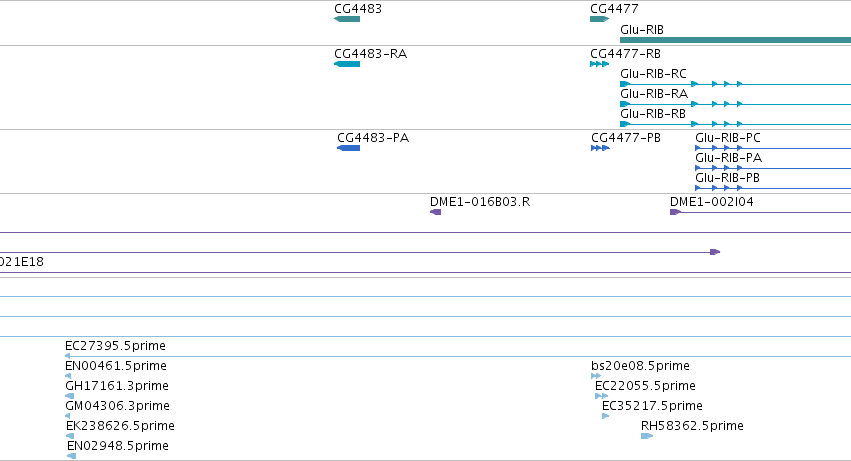Click the purple DME1-016B03.R arrow glyph
Screen dimensions: 851x461
[435, 212]
